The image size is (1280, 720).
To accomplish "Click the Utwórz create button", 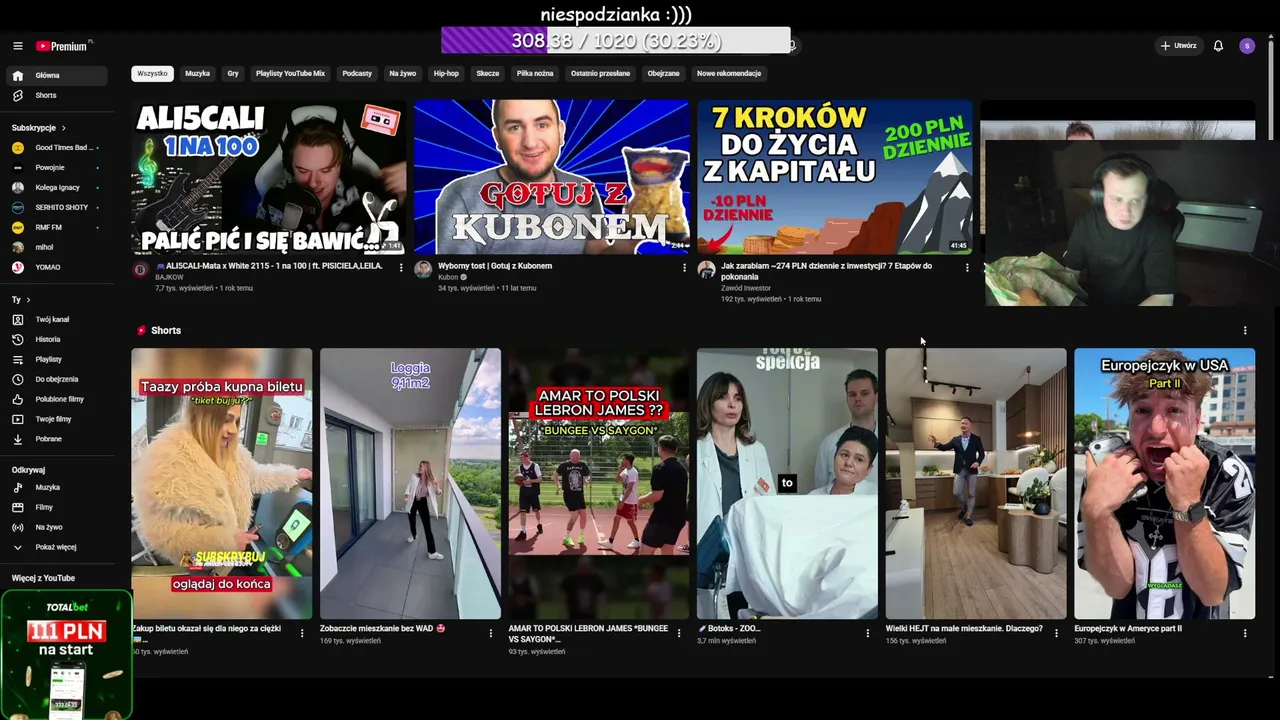I will (1178, 46).
